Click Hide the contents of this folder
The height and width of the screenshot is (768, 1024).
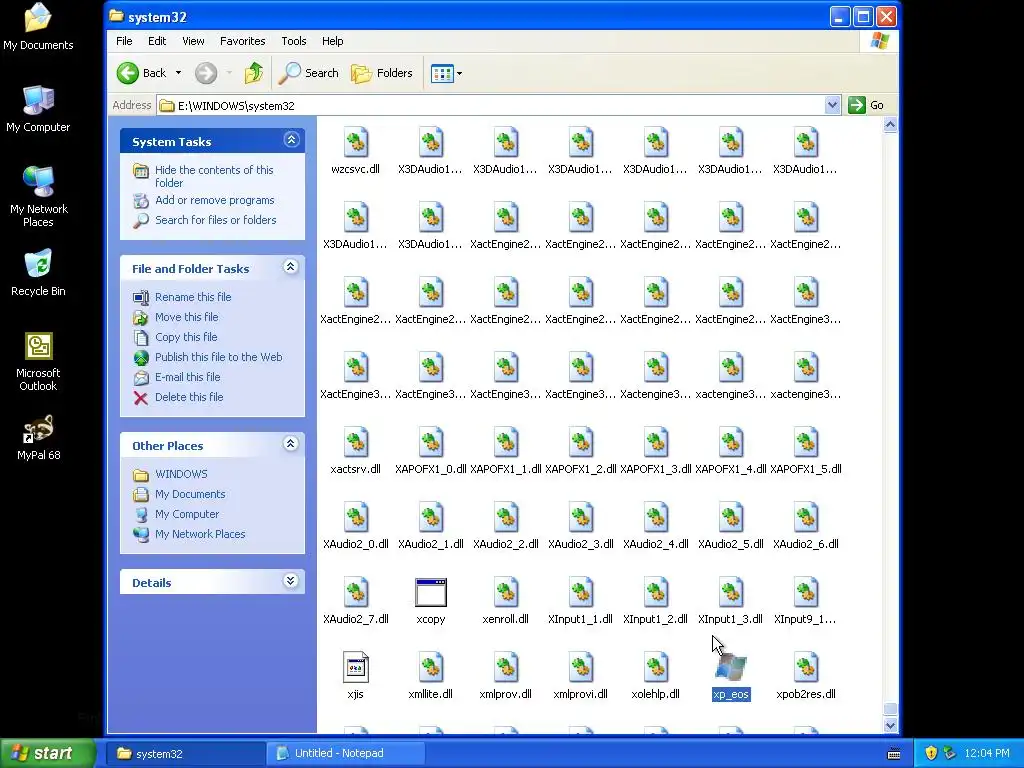pyautogui.click(x=214, y=176)
